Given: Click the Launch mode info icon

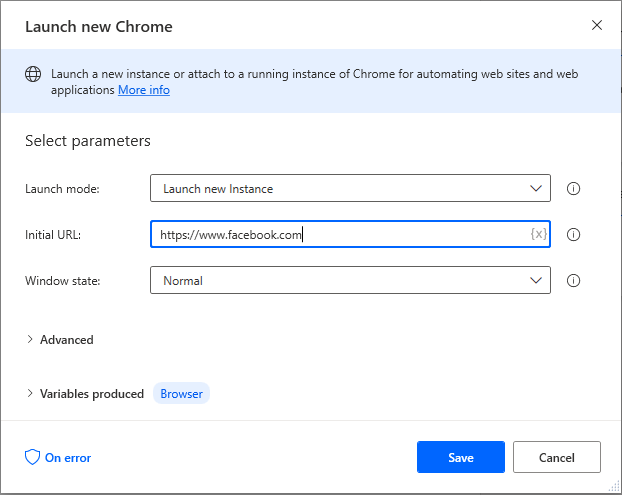Looking at the screenshot, I should (x=574, y=188).
